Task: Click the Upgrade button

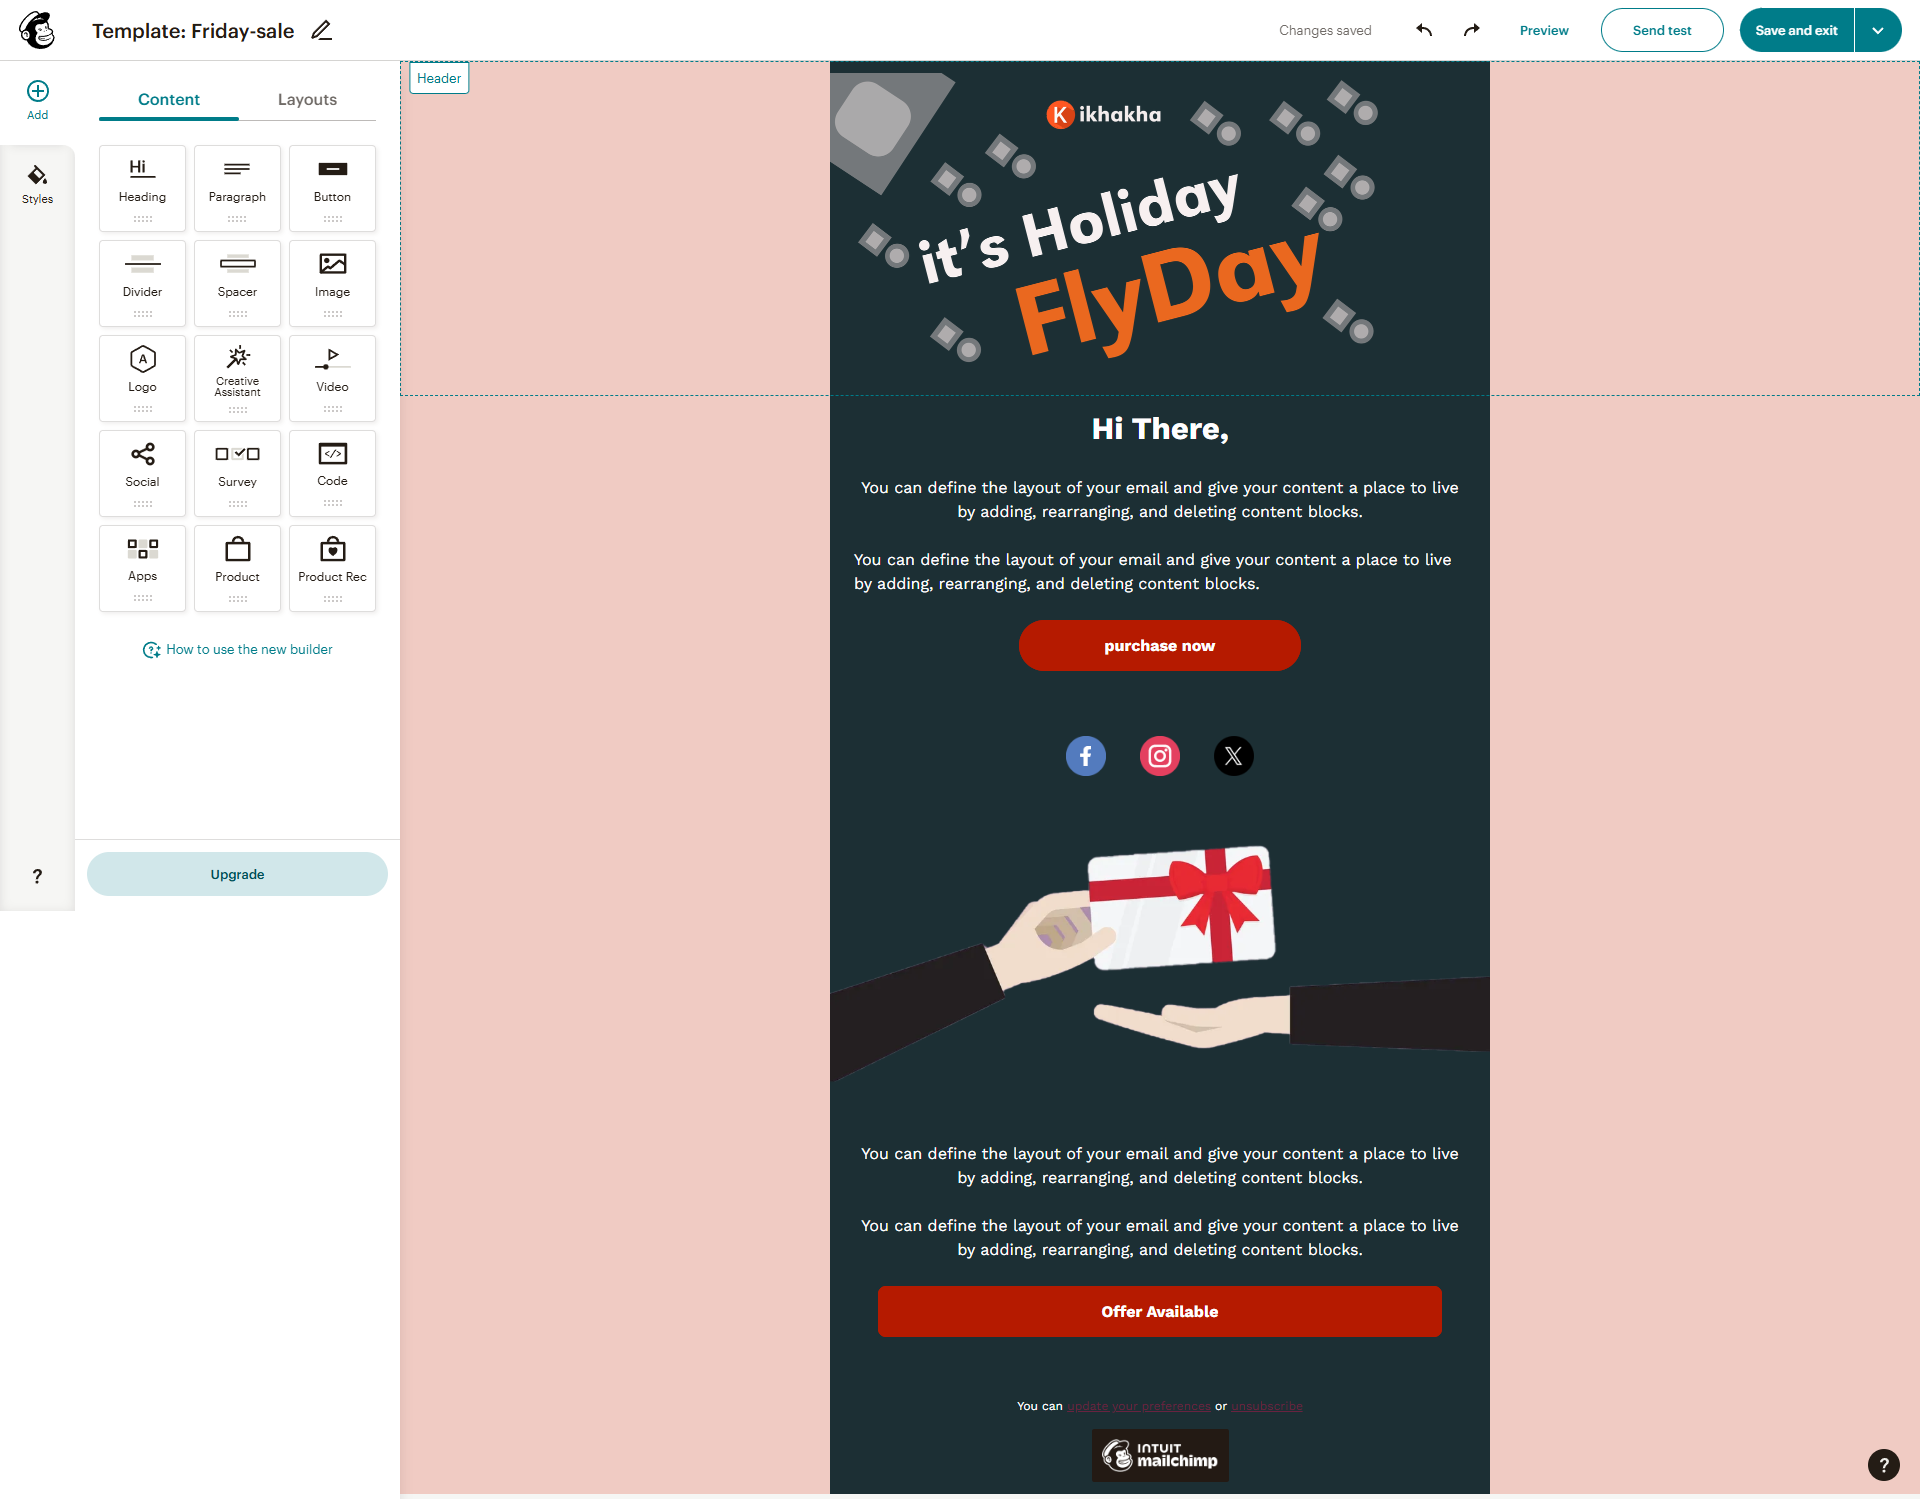Action: coord(237,873)
